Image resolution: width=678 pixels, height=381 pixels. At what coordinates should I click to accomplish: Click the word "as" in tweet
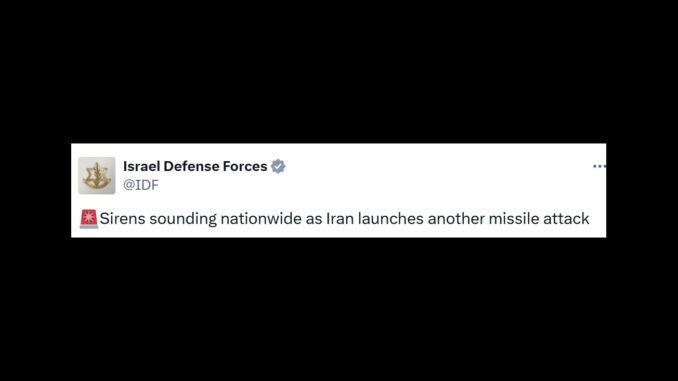point(313,220)
